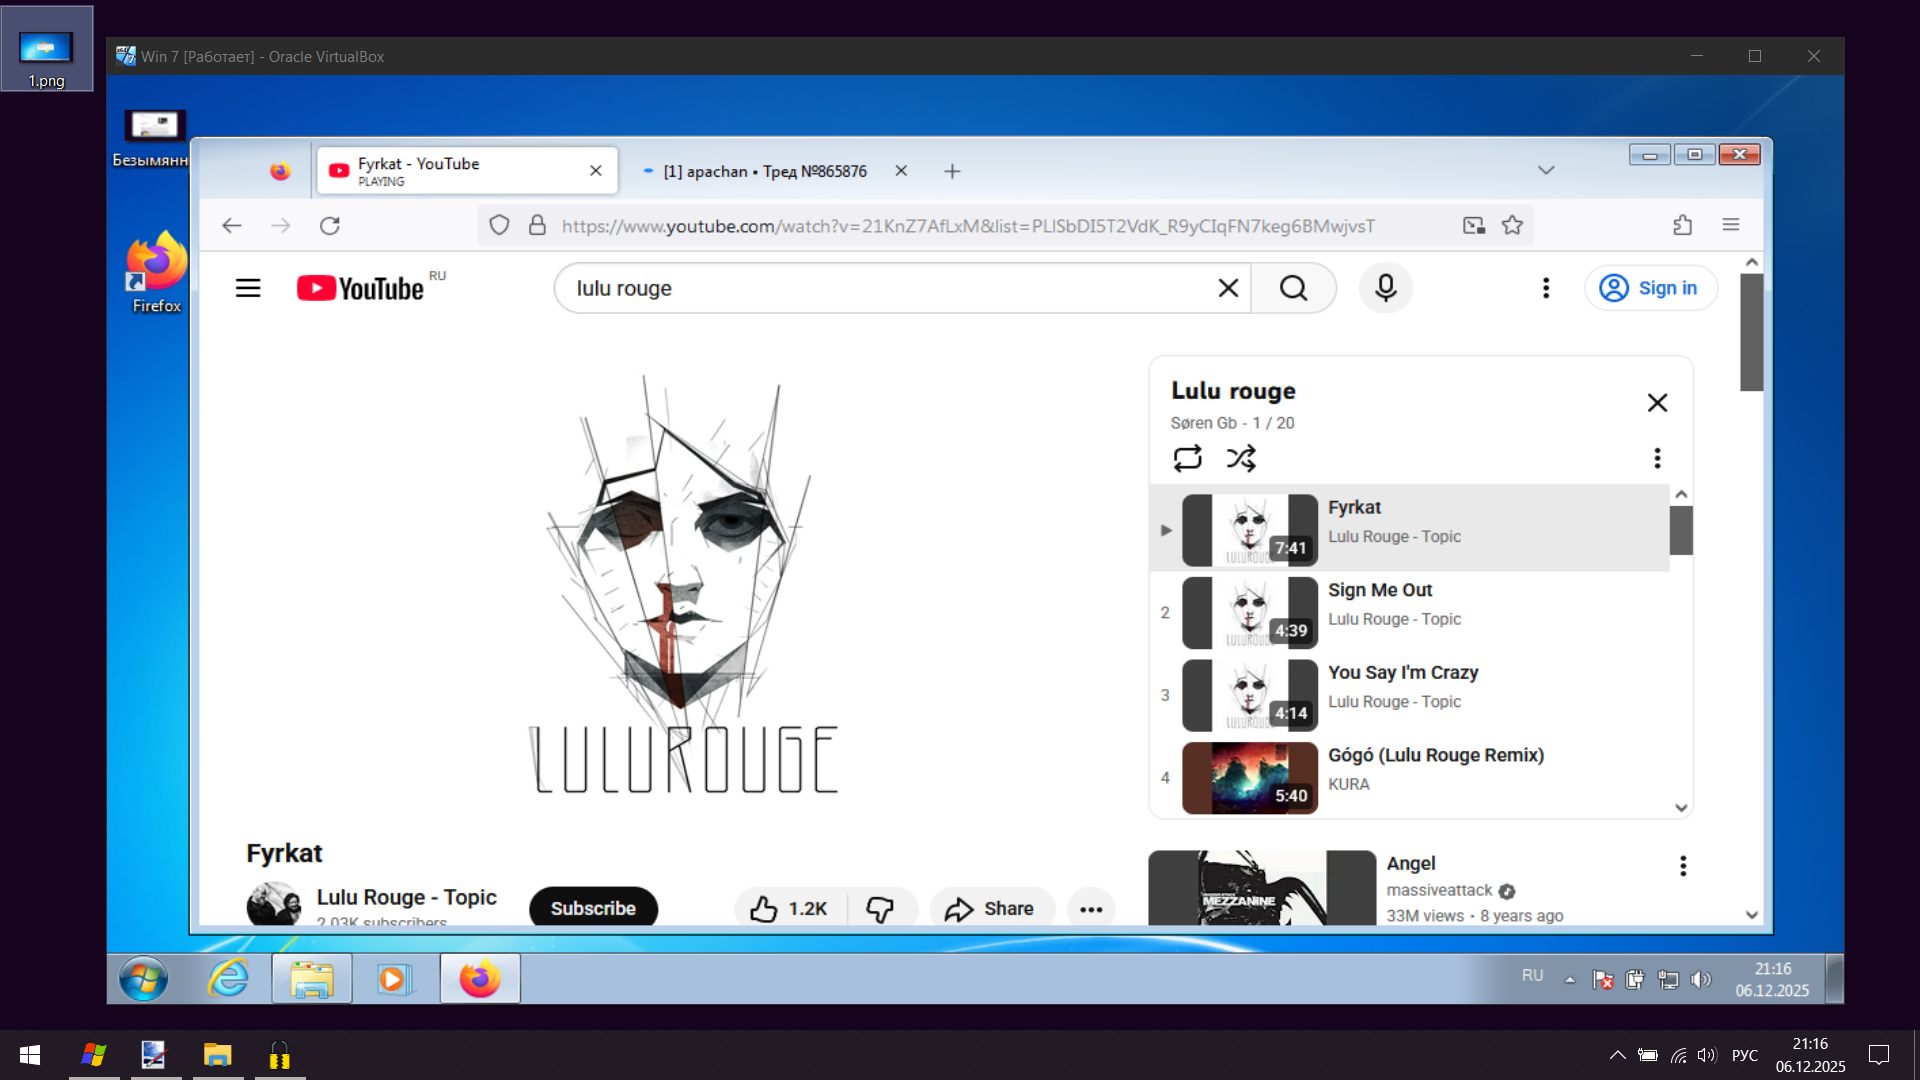Reload the page in Firefox
The height and width of the screenshot is (1080, 1920).
[330, 225]
